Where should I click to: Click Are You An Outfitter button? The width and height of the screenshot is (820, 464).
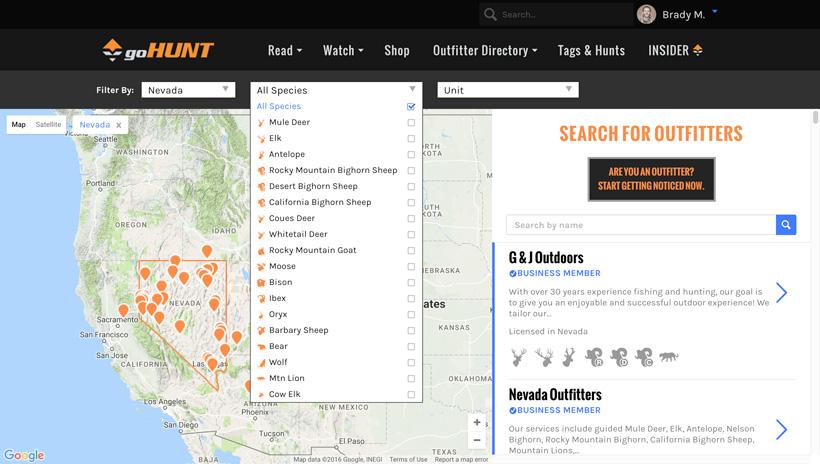coord(651,179)
